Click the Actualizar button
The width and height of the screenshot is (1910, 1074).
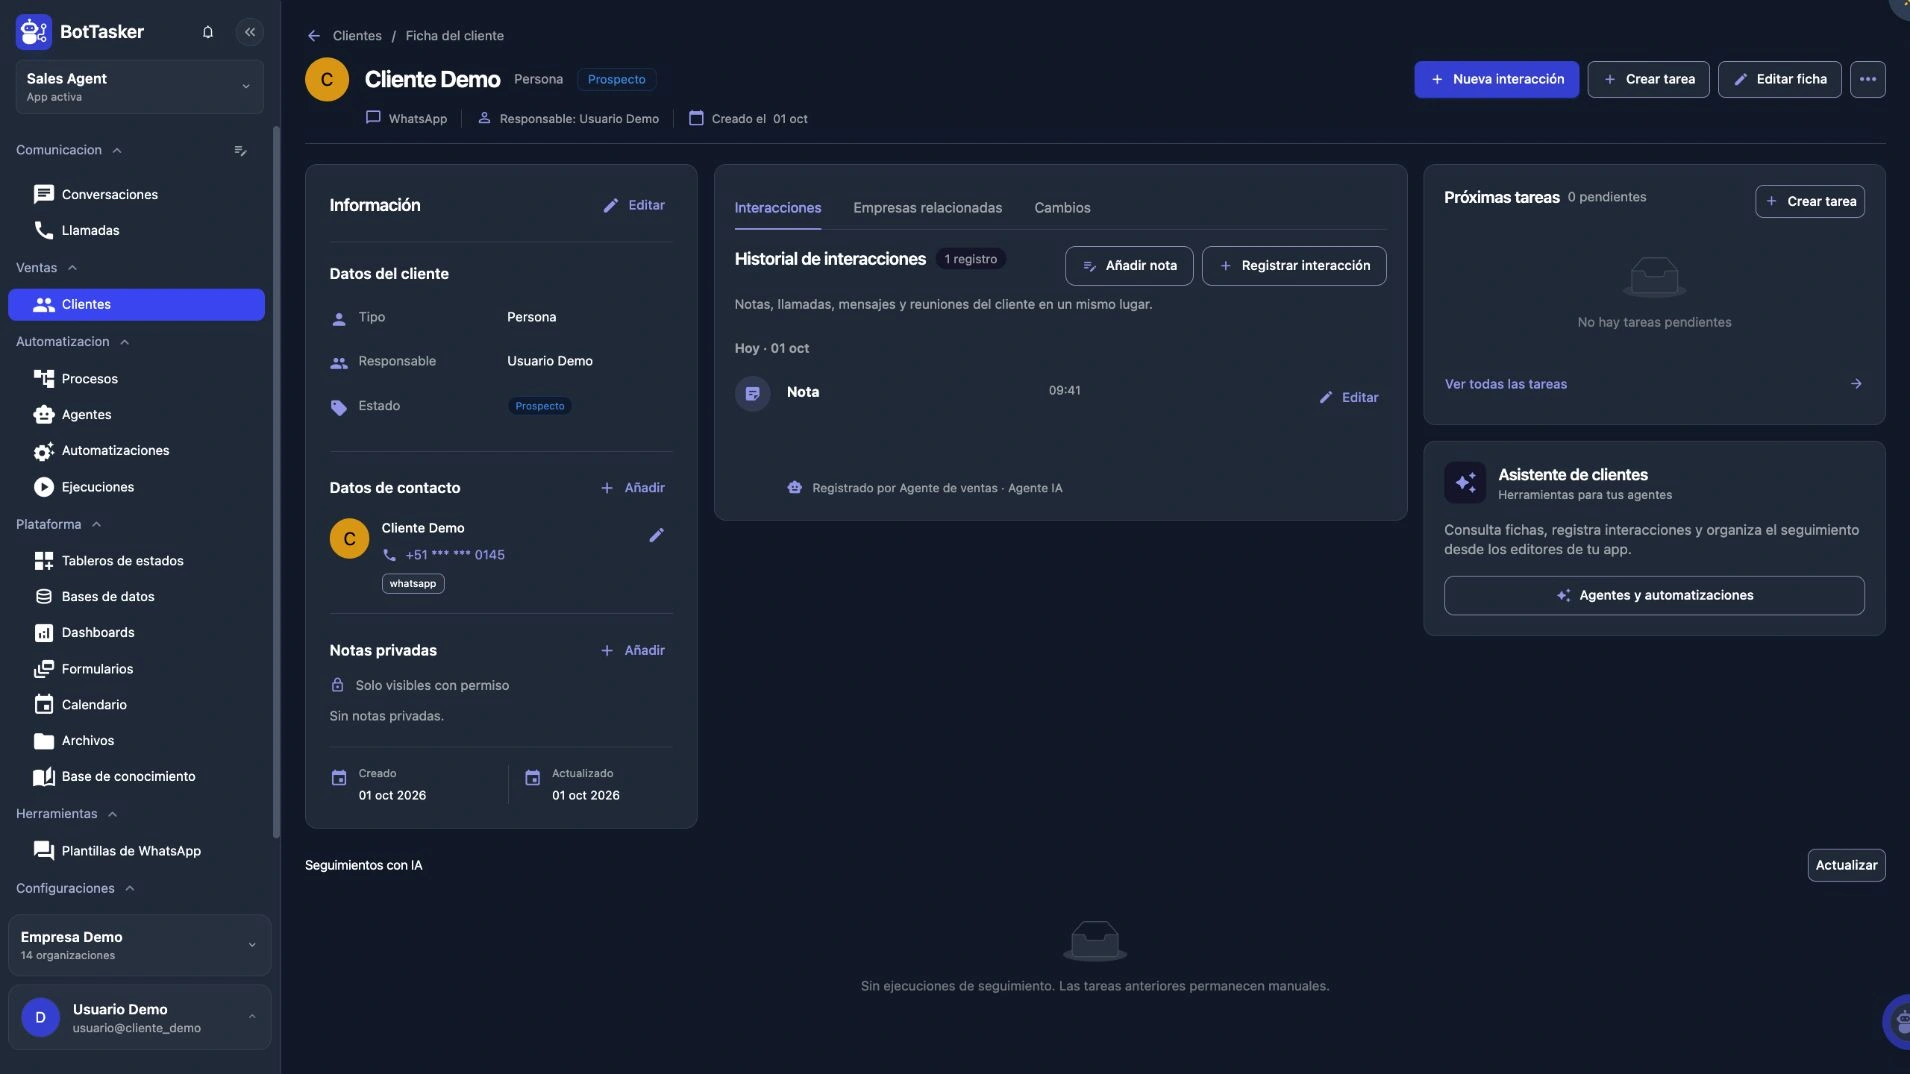click(x=1846, y=866)
